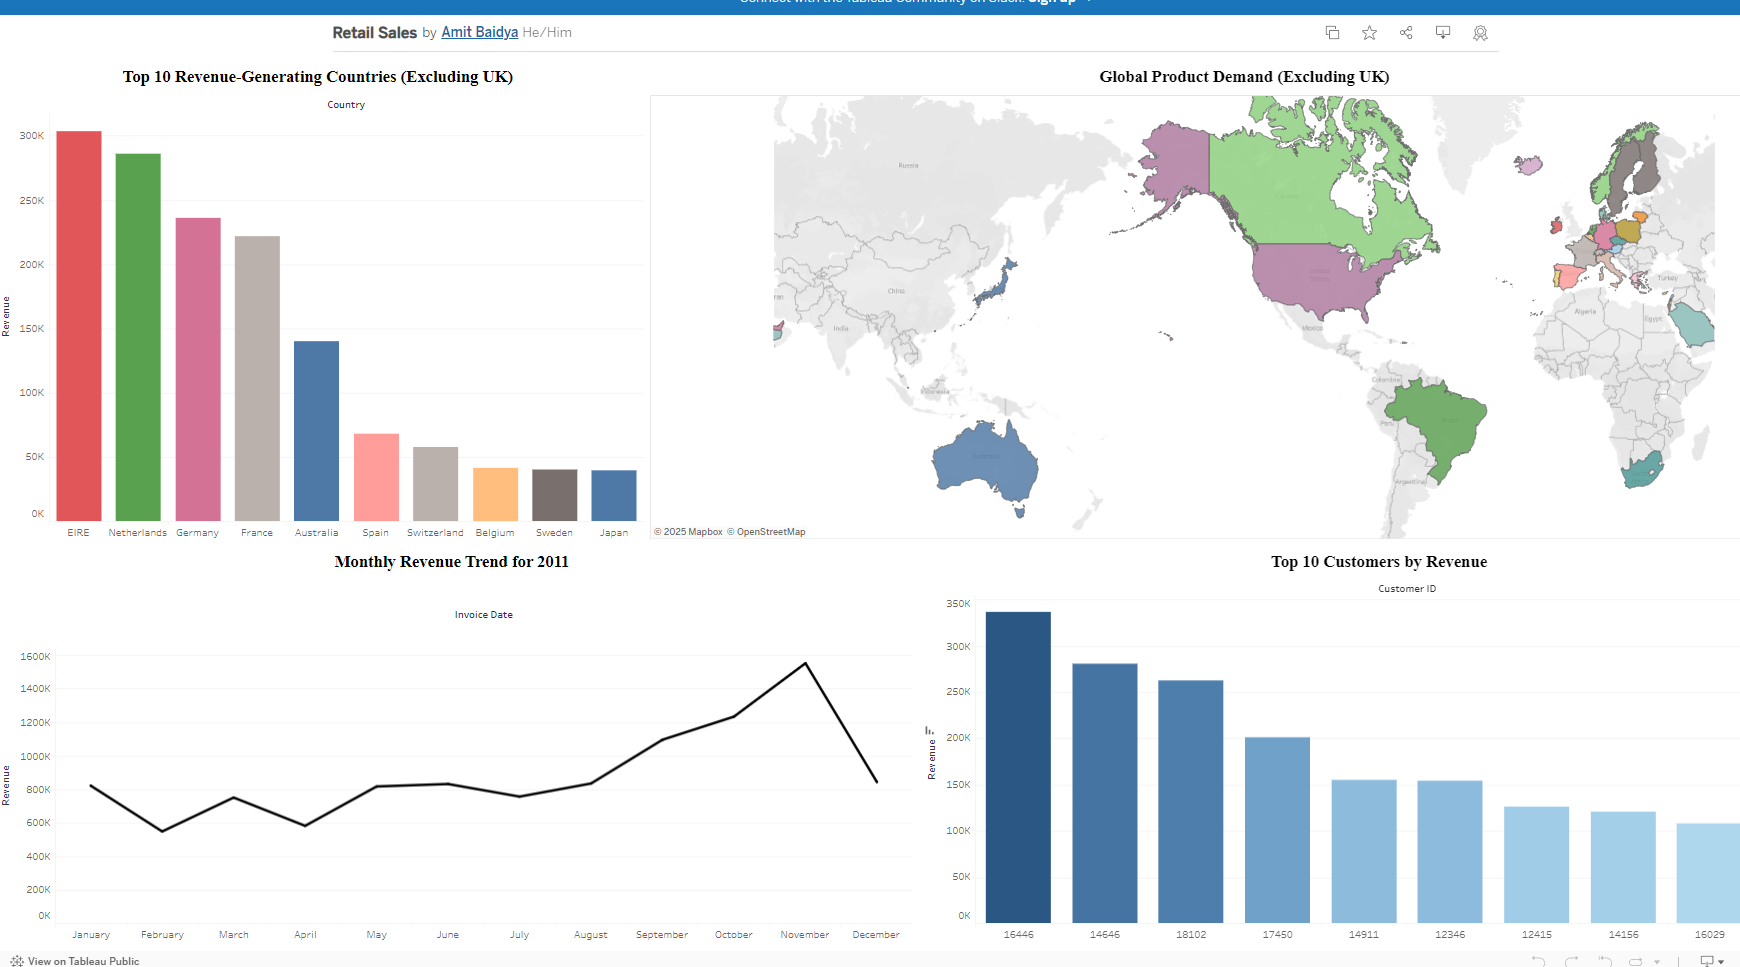The height and width of the screenshot is (967, 1740).
Task: Select customer 18102 bar
Action: pyautogui.click(x=1191, y=801)
